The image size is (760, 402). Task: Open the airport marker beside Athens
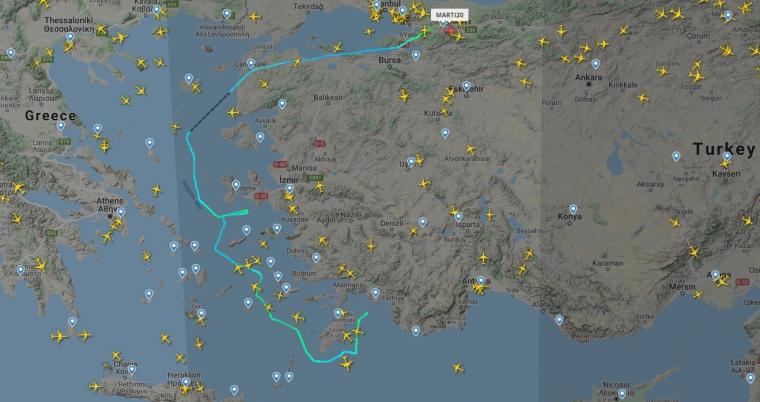pos(121,212)
